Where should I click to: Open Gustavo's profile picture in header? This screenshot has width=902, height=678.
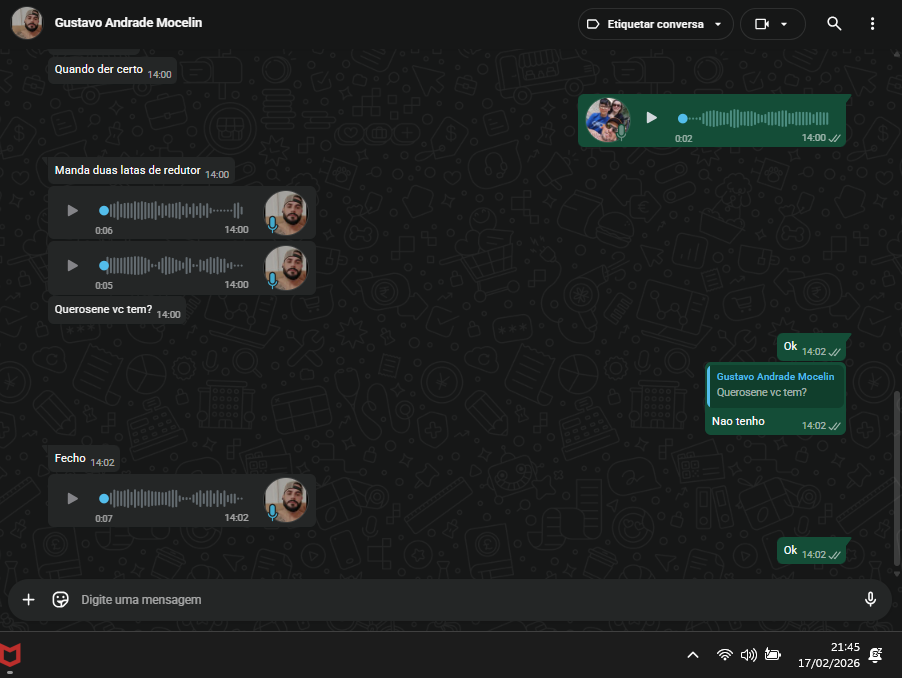[27, 23]
